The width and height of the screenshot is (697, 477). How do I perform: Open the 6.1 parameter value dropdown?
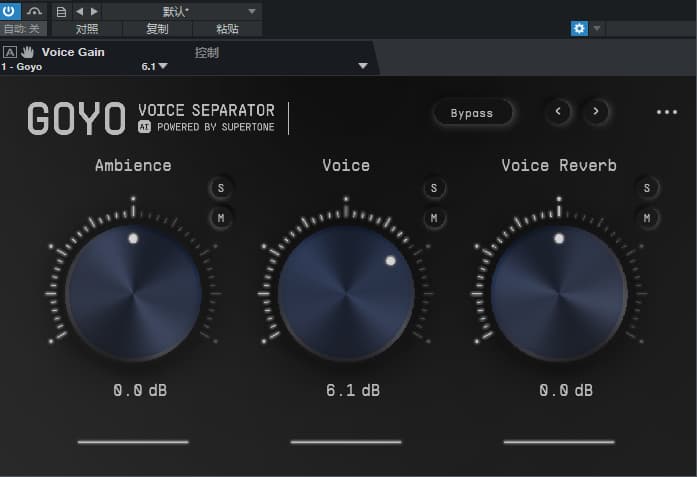(x=154, y=66)
